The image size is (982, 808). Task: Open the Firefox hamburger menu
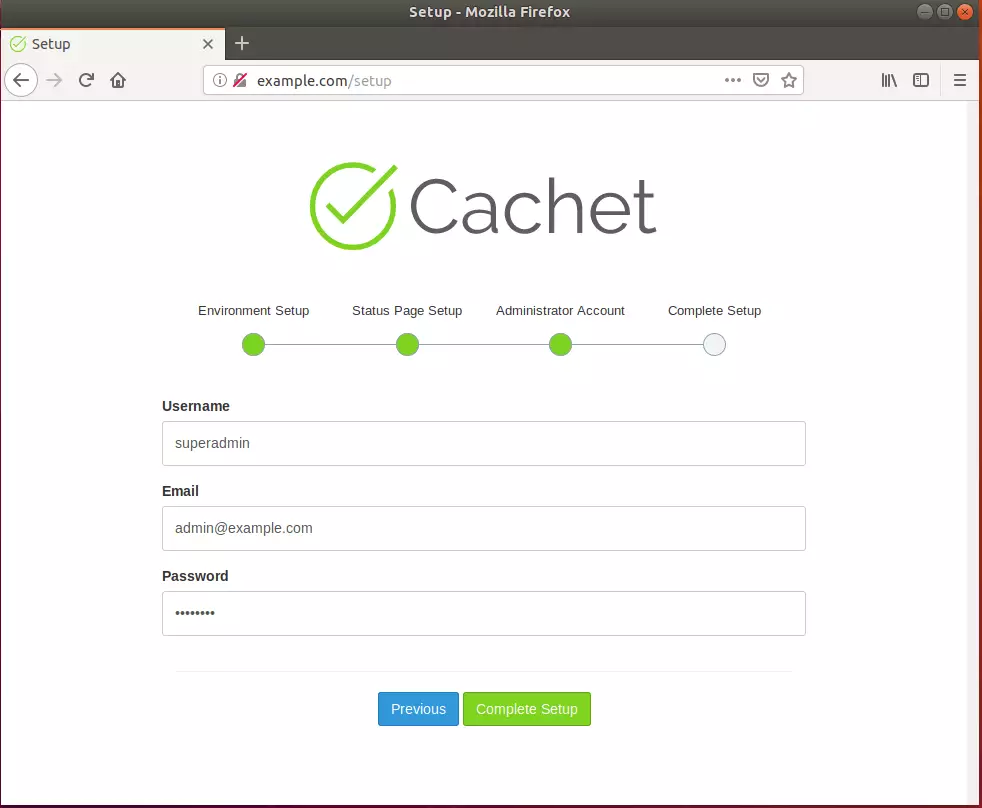click(959, 80)
